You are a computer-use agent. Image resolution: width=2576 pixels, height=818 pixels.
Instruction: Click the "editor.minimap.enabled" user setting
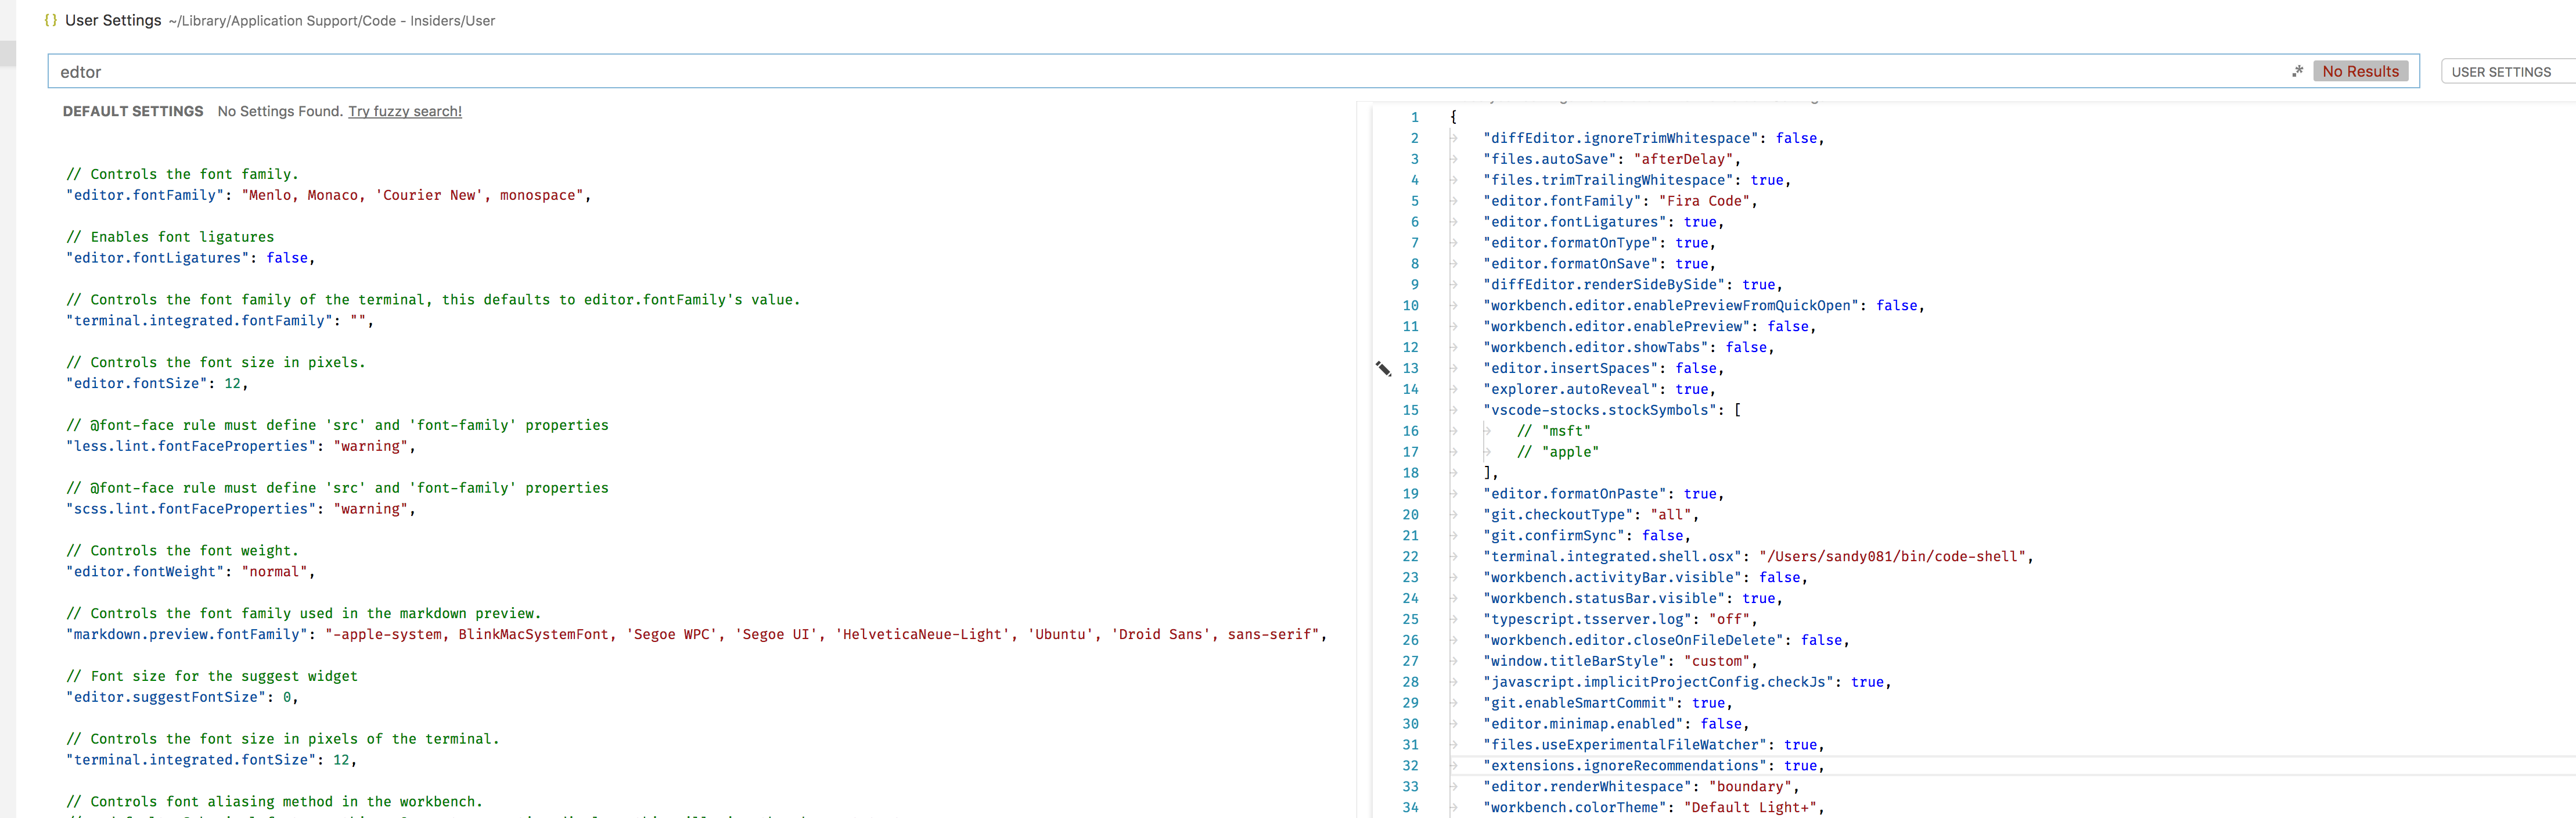click(1617, 724)
